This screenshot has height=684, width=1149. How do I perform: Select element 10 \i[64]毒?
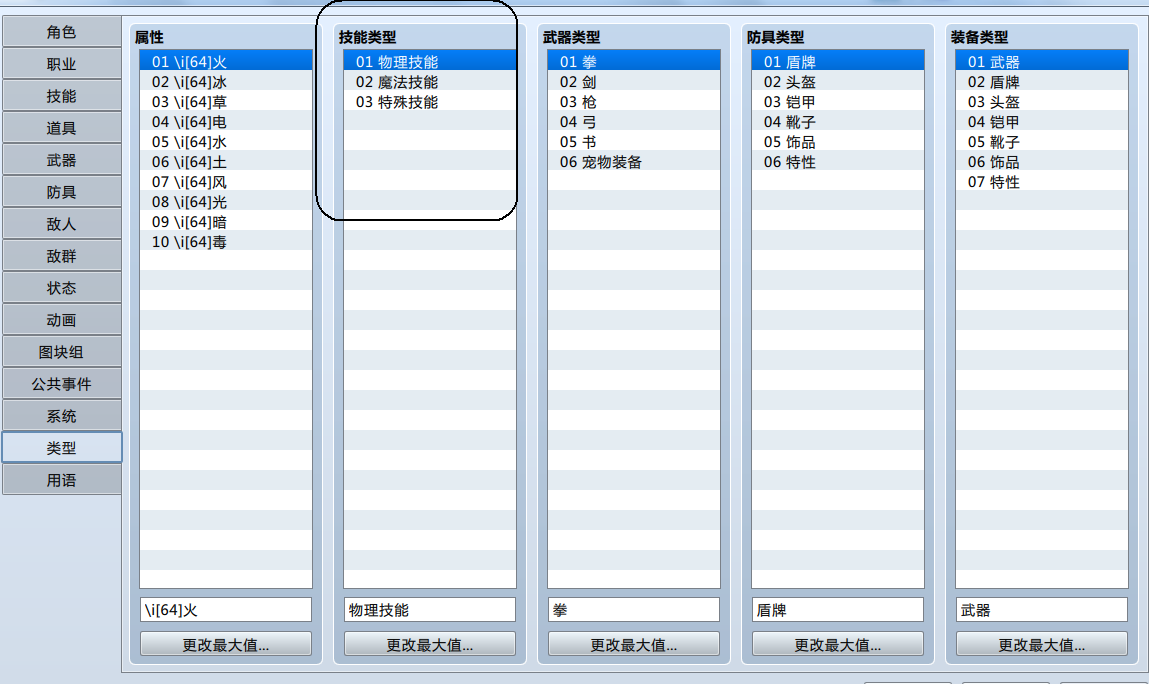(x=226, y=241)
